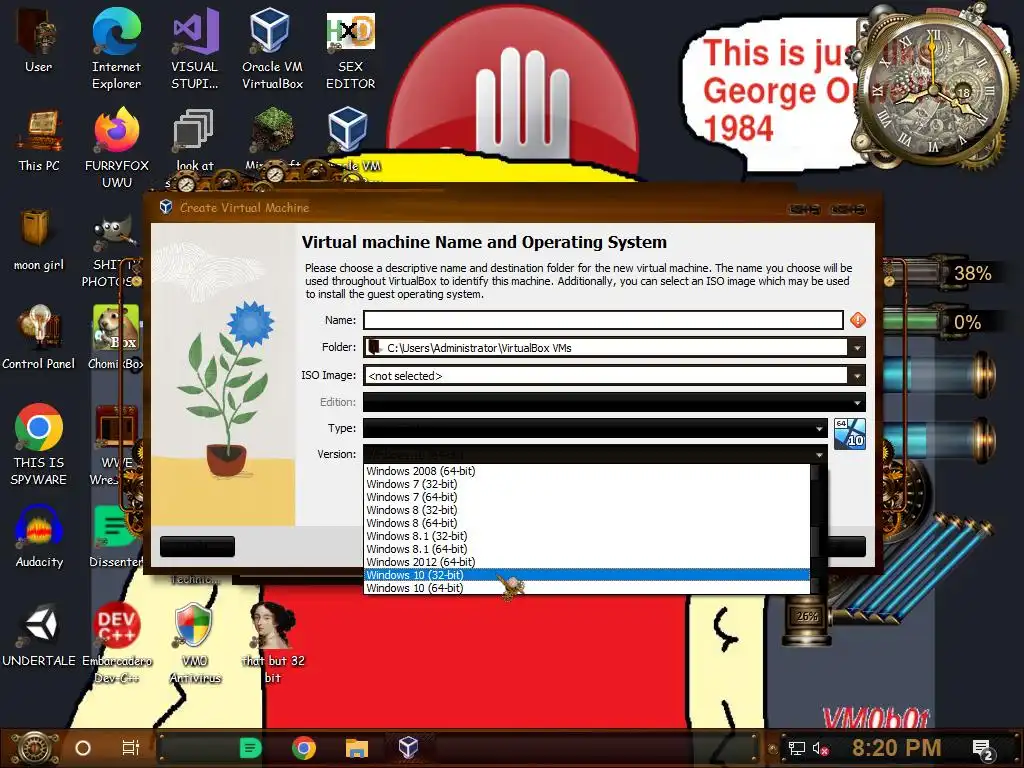Open the Type dropdown
This screenshot has height=768, width=1024.
point(595,428)
